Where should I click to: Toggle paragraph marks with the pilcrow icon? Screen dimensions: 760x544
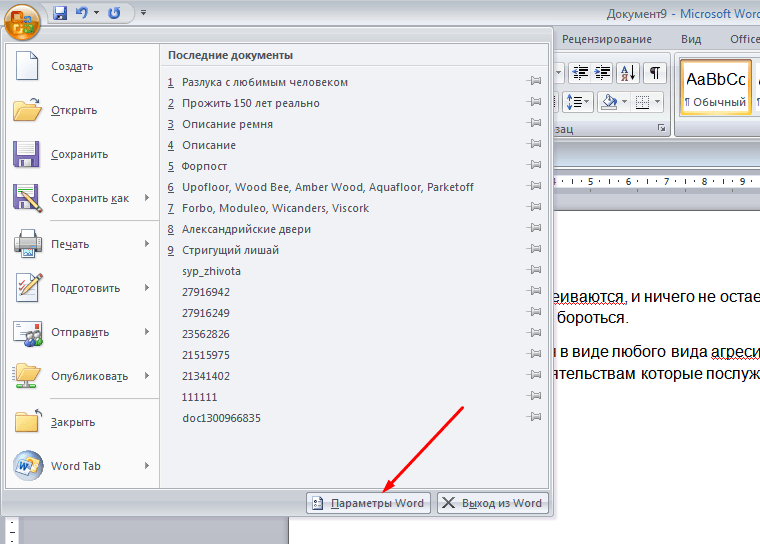click(654, 73)
